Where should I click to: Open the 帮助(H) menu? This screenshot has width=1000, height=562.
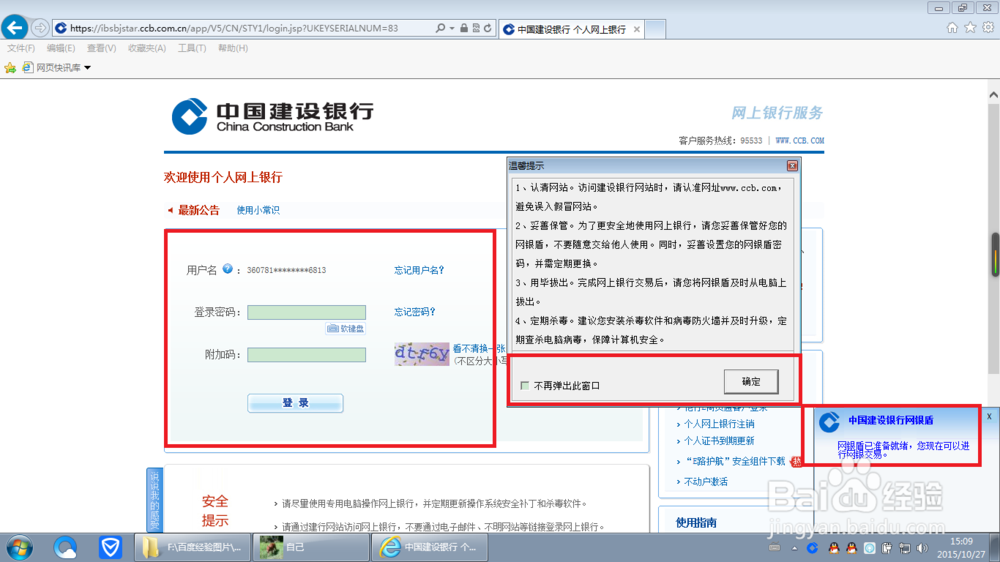tap(233, 48)
